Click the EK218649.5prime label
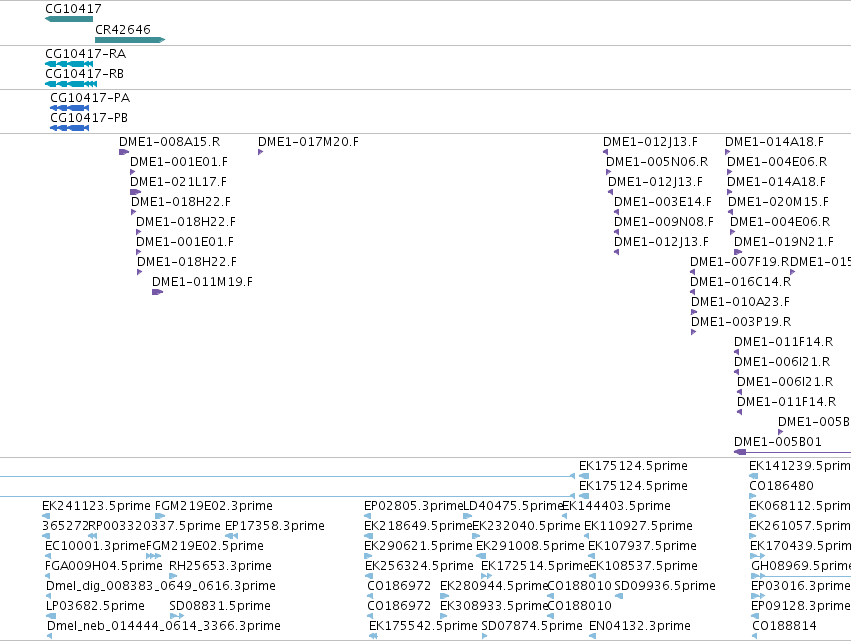Screen dimensions: 851x641 [418, 526]
